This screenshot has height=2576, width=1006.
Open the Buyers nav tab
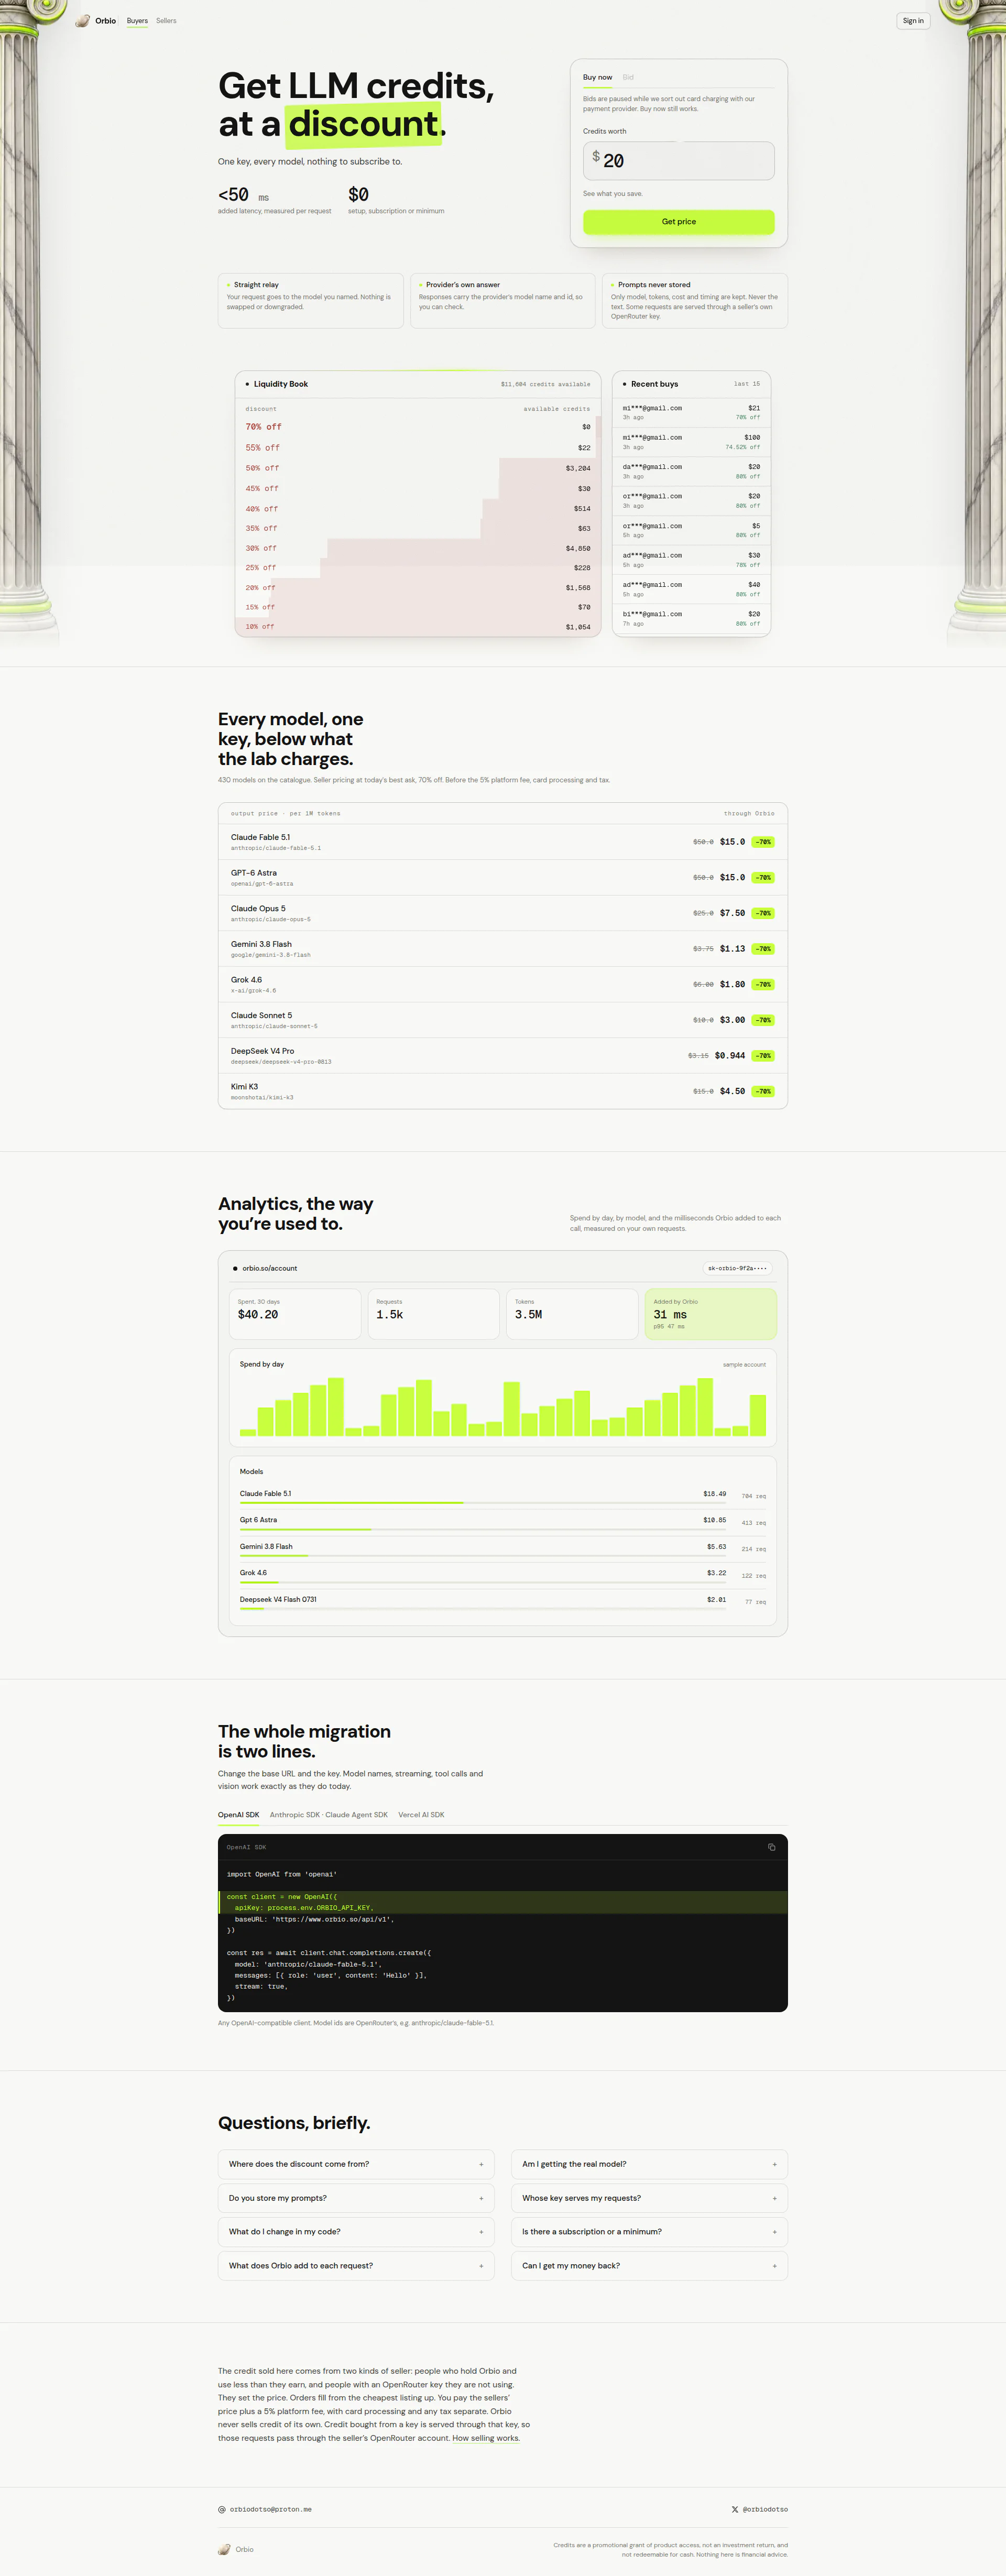[137, 20]
